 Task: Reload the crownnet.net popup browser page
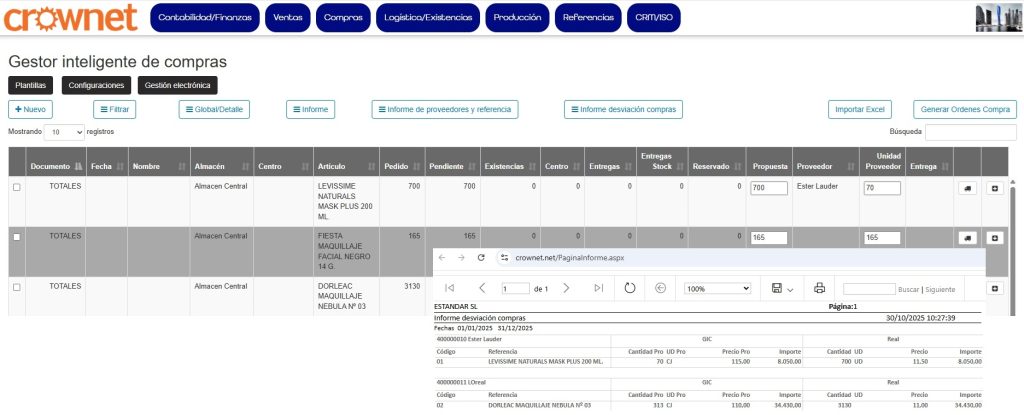tap(482, 257)
